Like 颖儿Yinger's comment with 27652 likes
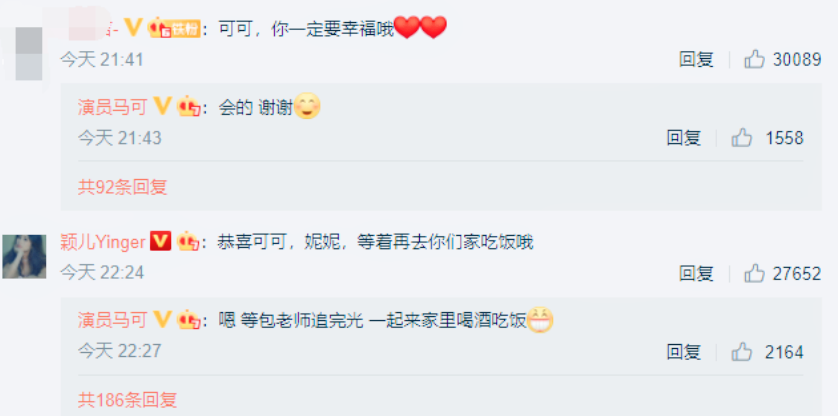This screenshot has width=840, height=416. click(754, 273)
